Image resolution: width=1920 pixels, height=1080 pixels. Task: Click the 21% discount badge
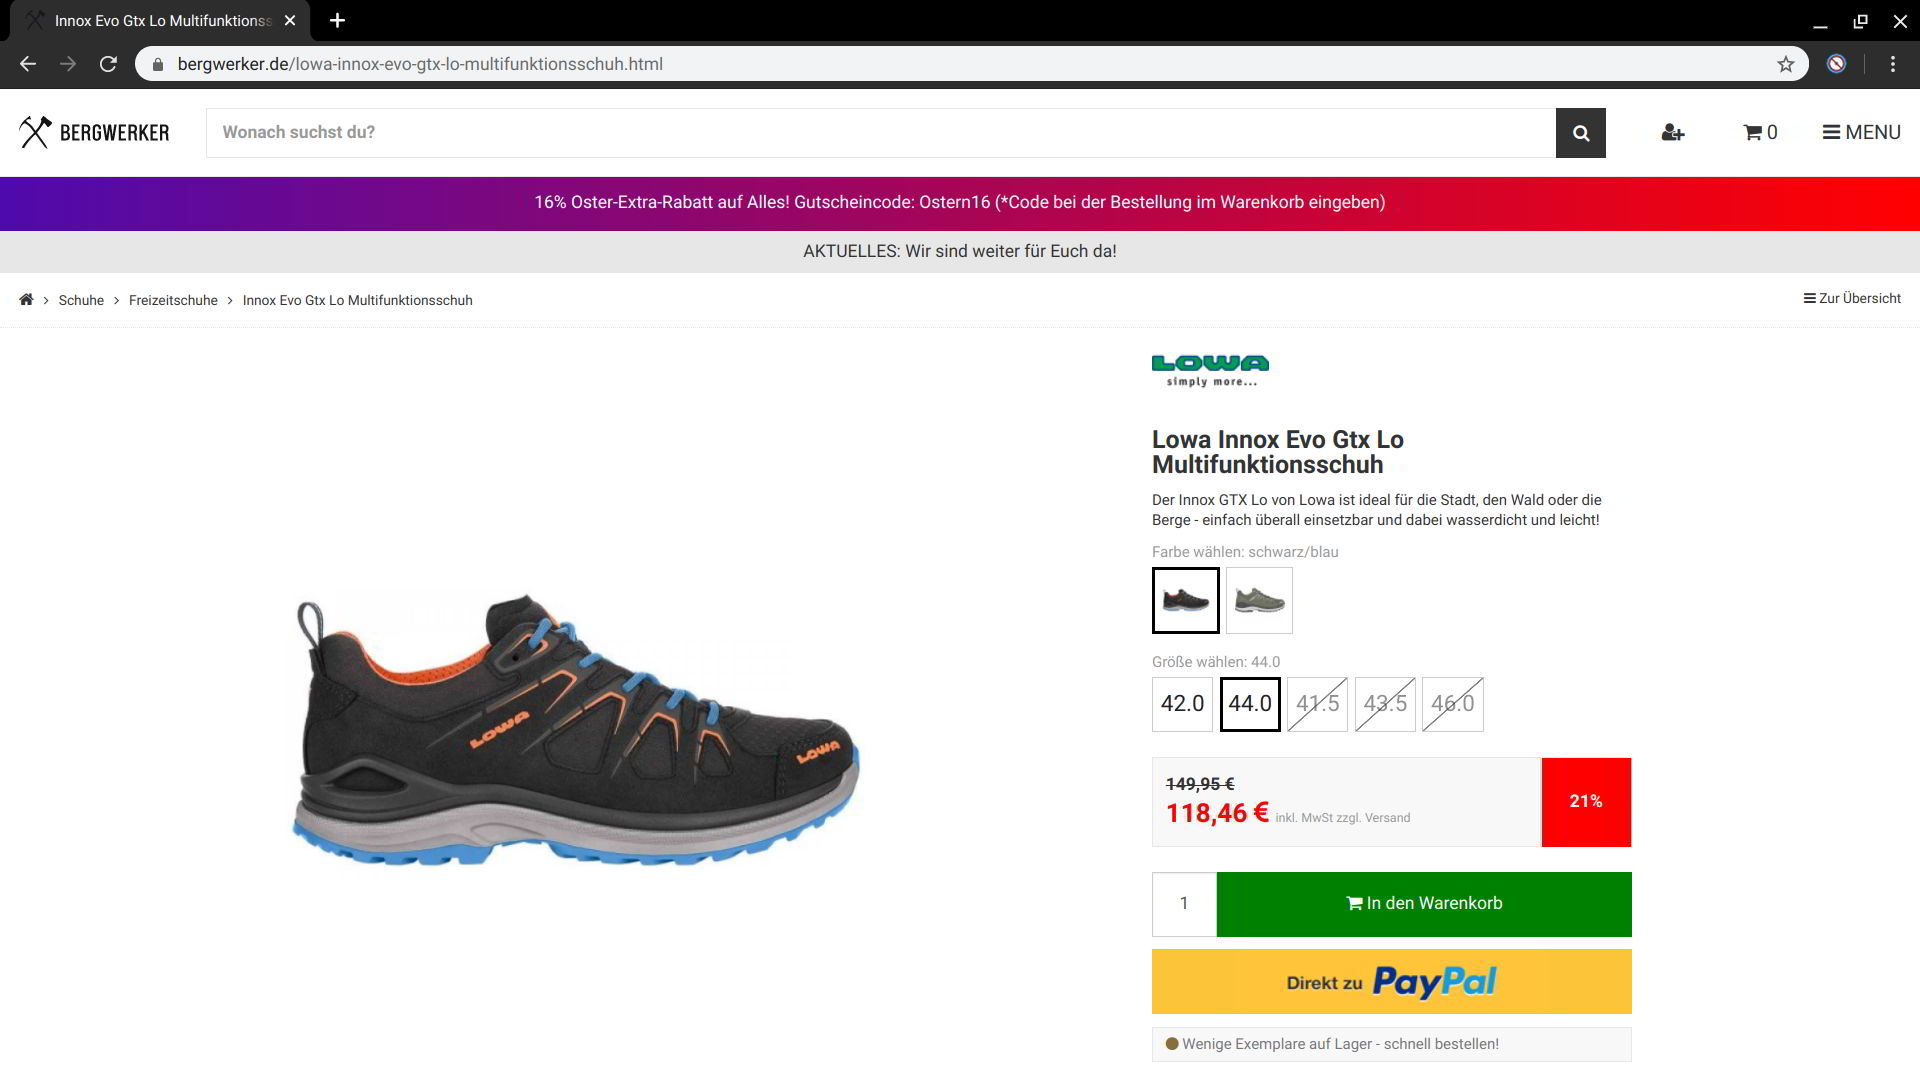[x=1586, y=802]
